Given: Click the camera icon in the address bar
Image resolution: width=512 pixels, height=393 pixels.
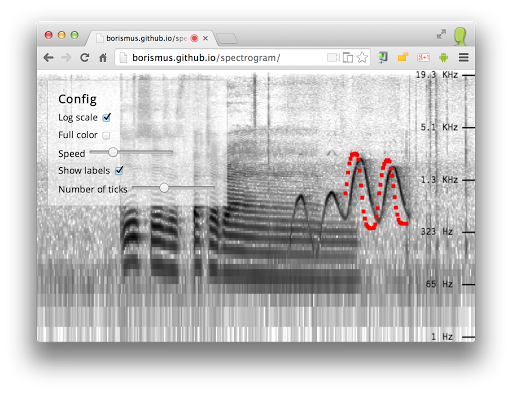Looking at the screenshot, I should click(333, 58).
